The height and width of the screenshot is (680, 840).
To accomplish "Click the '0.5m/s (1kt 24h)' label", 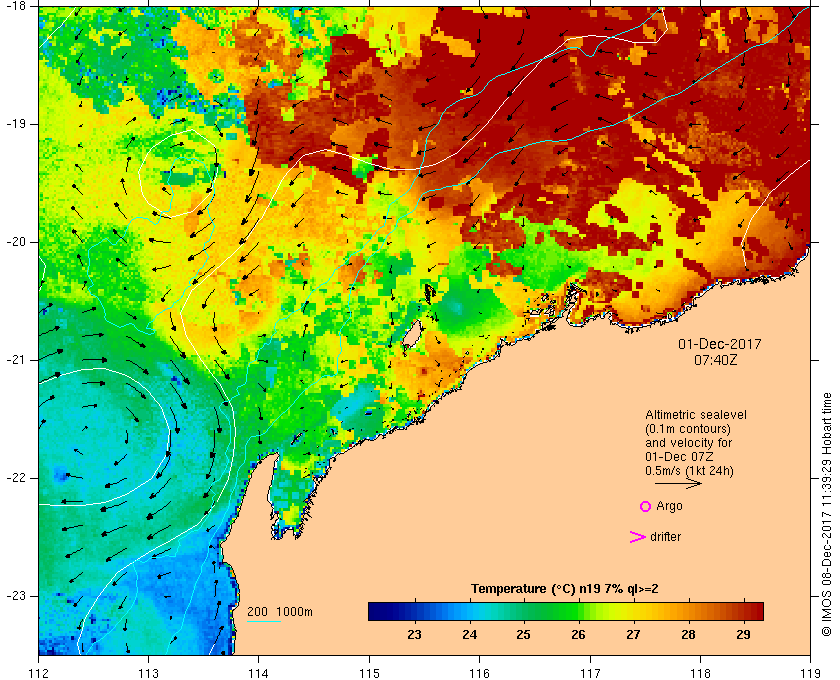I will click(689, 471).
